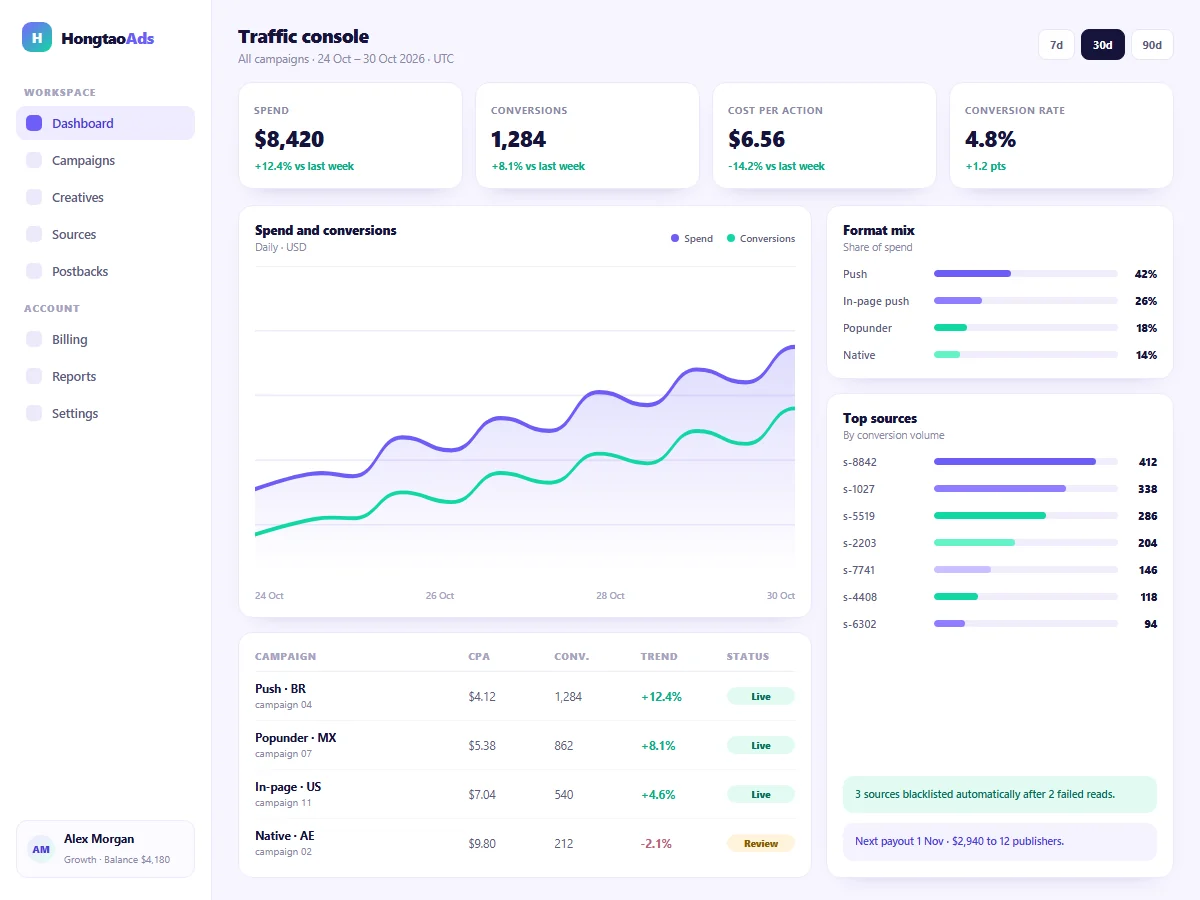The image size is (1200, 900).
Task: Click the In-page push share bar
Action: (x=1026, y=300)
